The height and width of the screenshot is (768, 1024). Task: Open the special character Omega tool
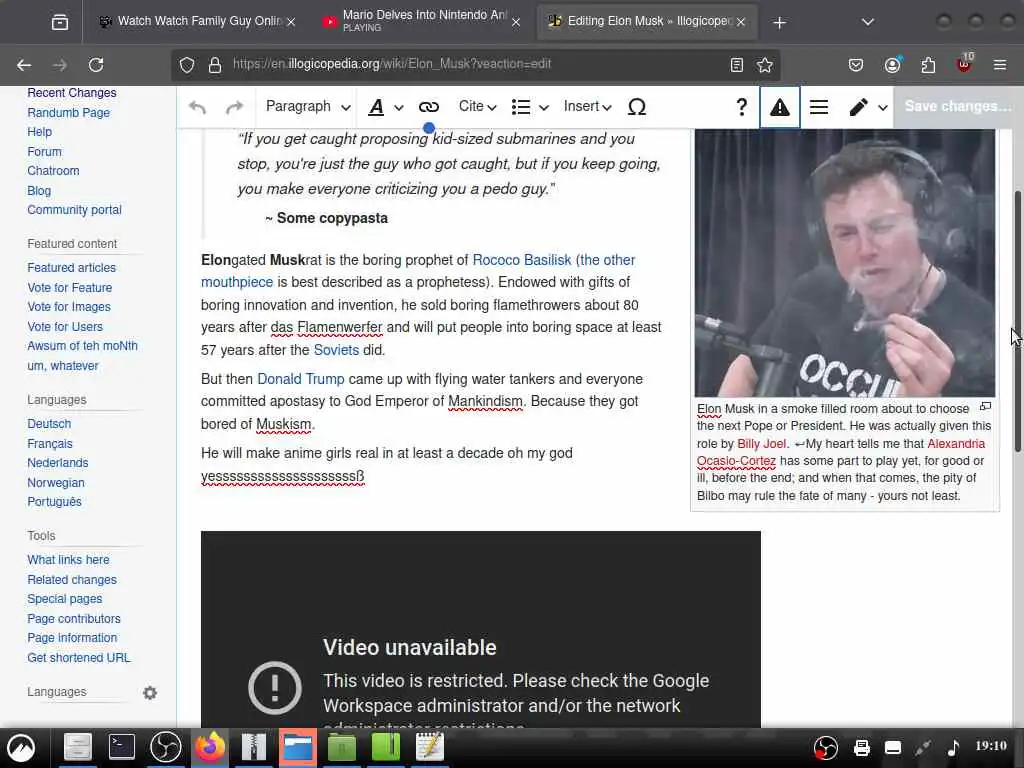point(637,107)
